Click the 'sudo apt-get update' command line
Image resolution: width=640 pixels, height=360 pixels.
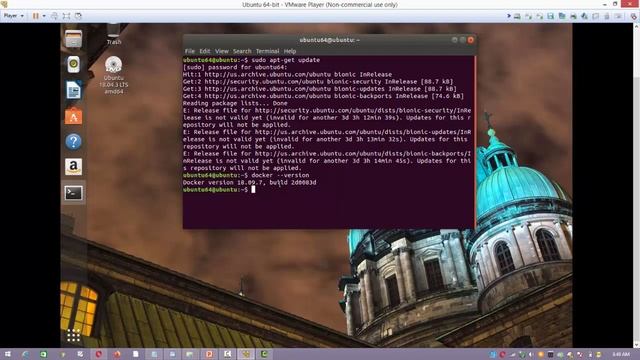coord(286,60)
